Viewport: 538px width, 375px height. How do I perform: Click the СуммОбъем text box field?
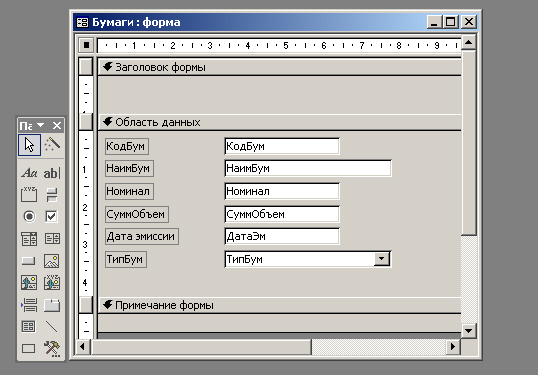tap(282, 214)
